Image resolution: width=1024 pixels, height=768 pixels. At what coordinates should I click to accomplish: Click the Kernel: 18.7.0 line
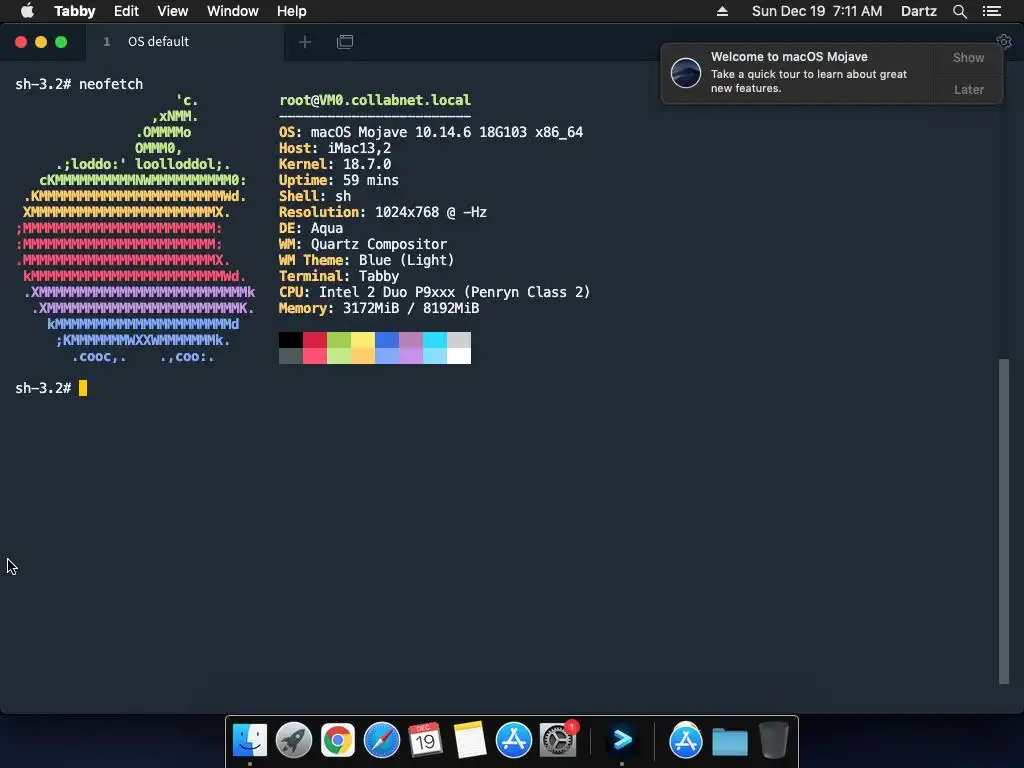coord(335,164)
